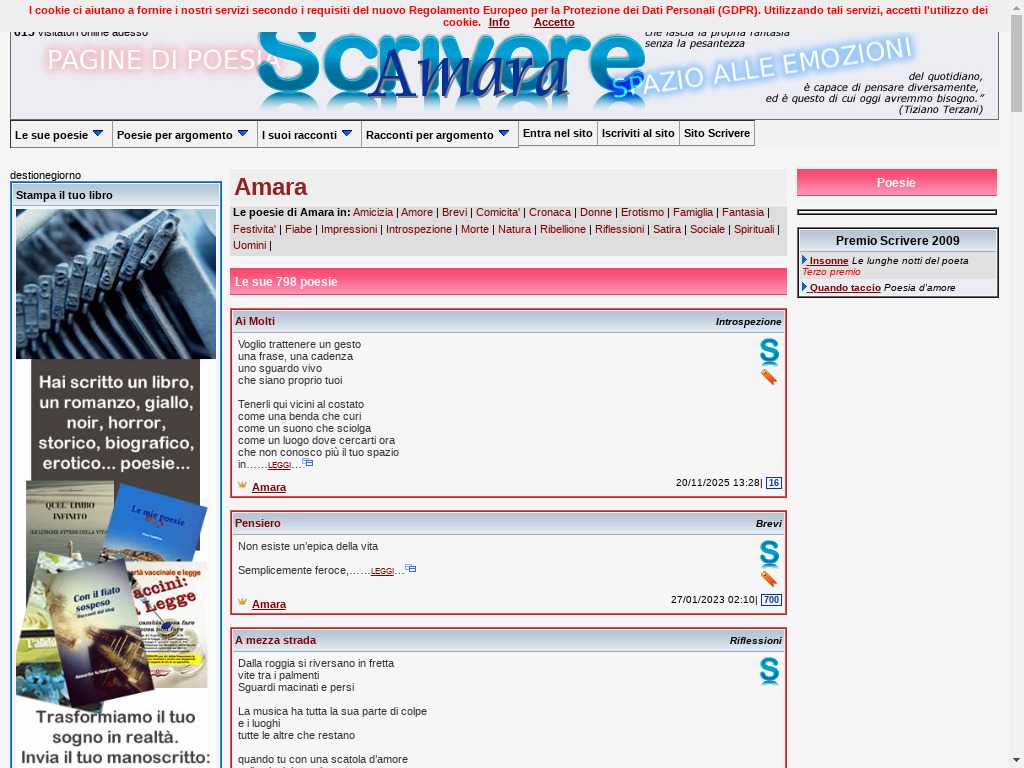Click the Stampa il tuo libro typewriter image

[116, 284]
